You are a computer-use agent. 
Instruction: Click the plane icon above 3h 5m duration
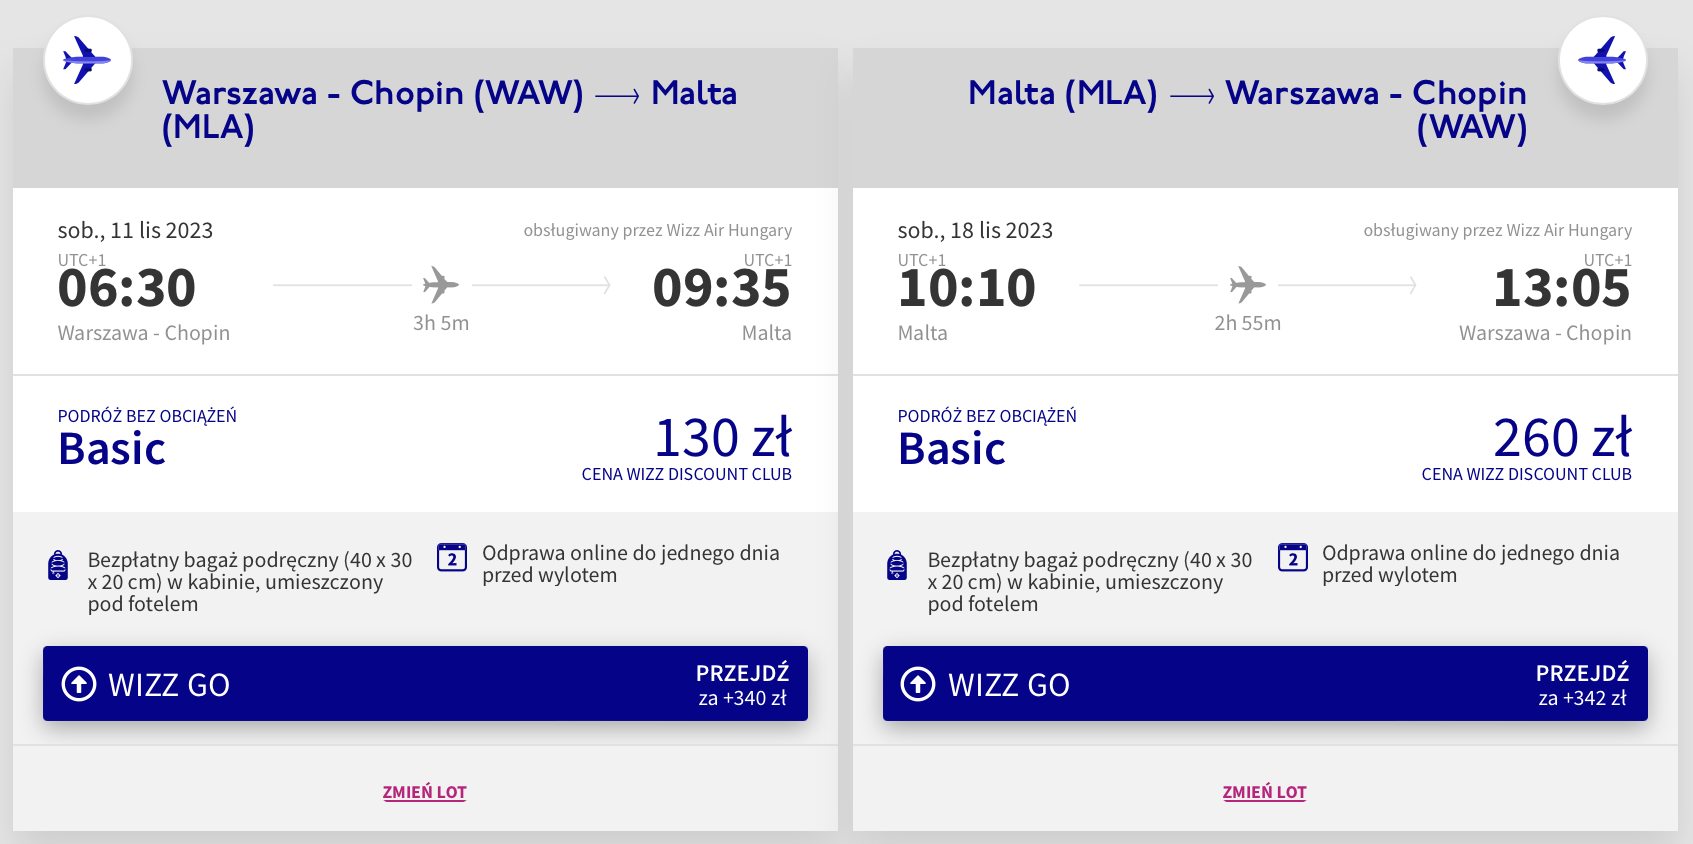440,285
